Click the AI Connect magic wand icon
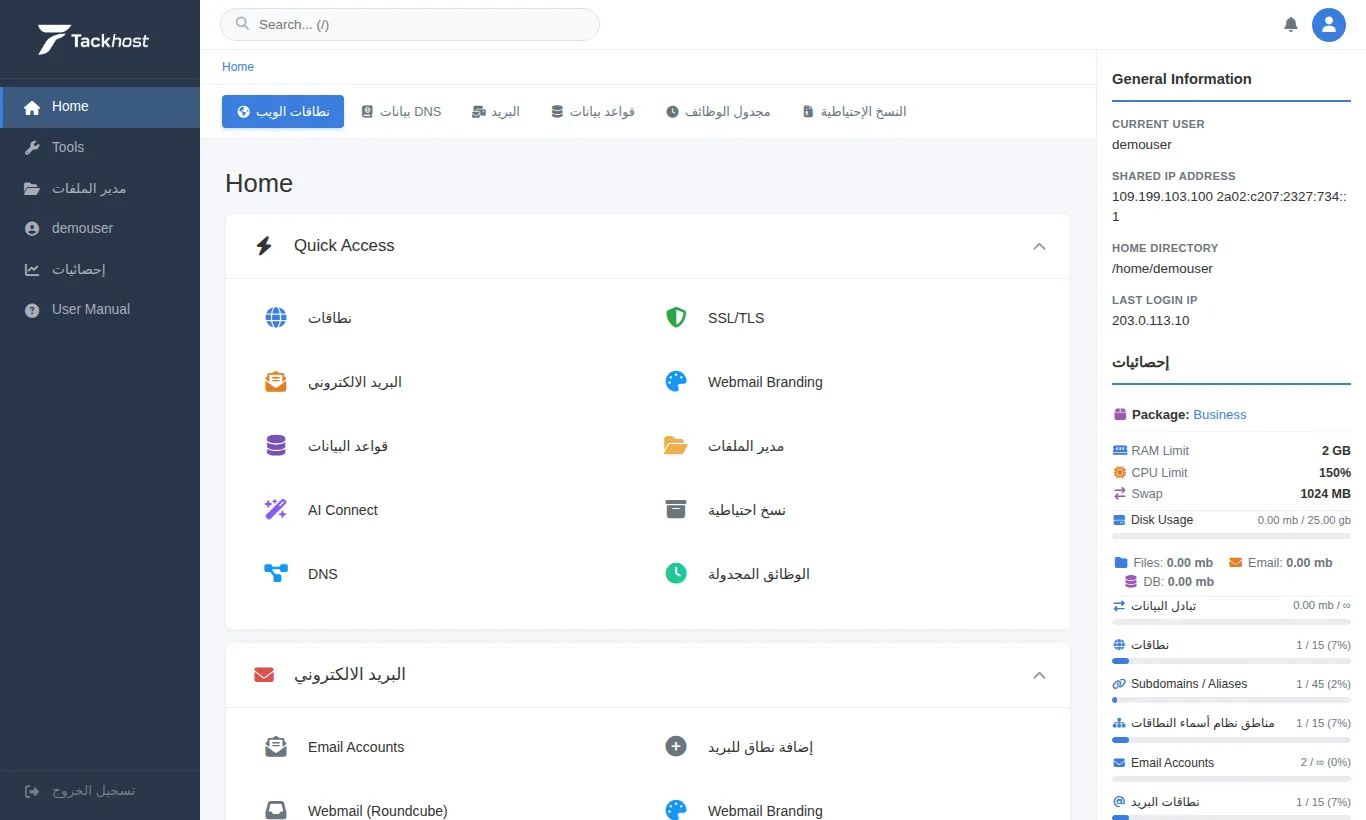Viewport: 1366px width, 820px height. point(276,510)
